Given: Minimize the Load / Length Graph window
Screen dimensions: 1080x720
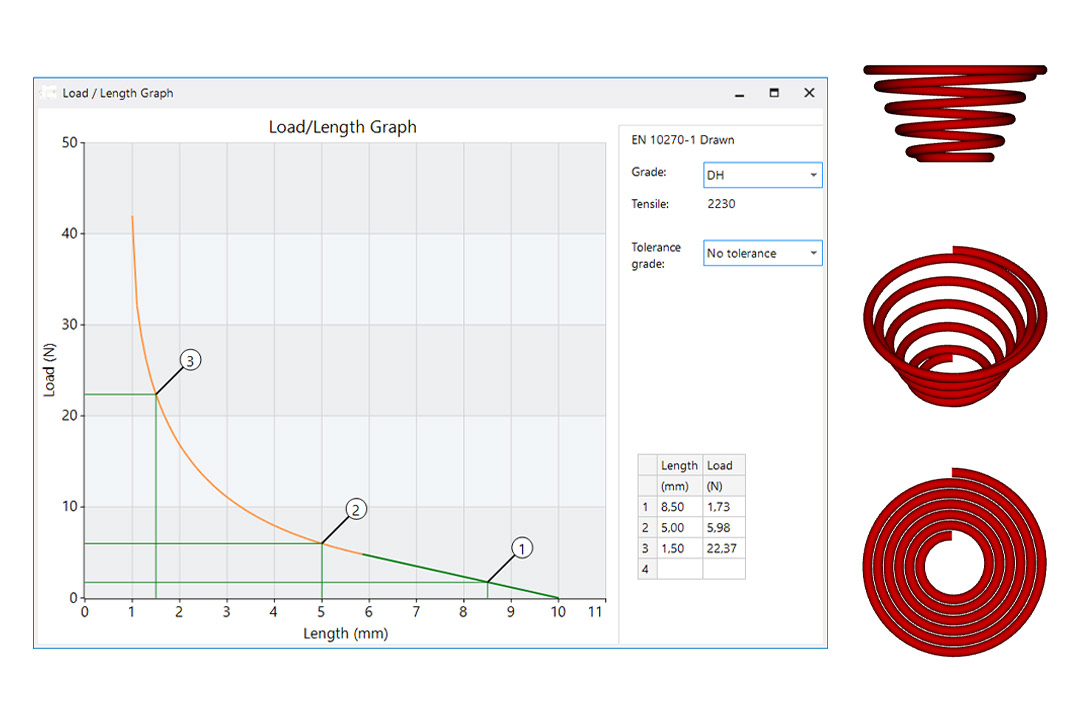Looking at the screenshot, I should pos(739,93).
